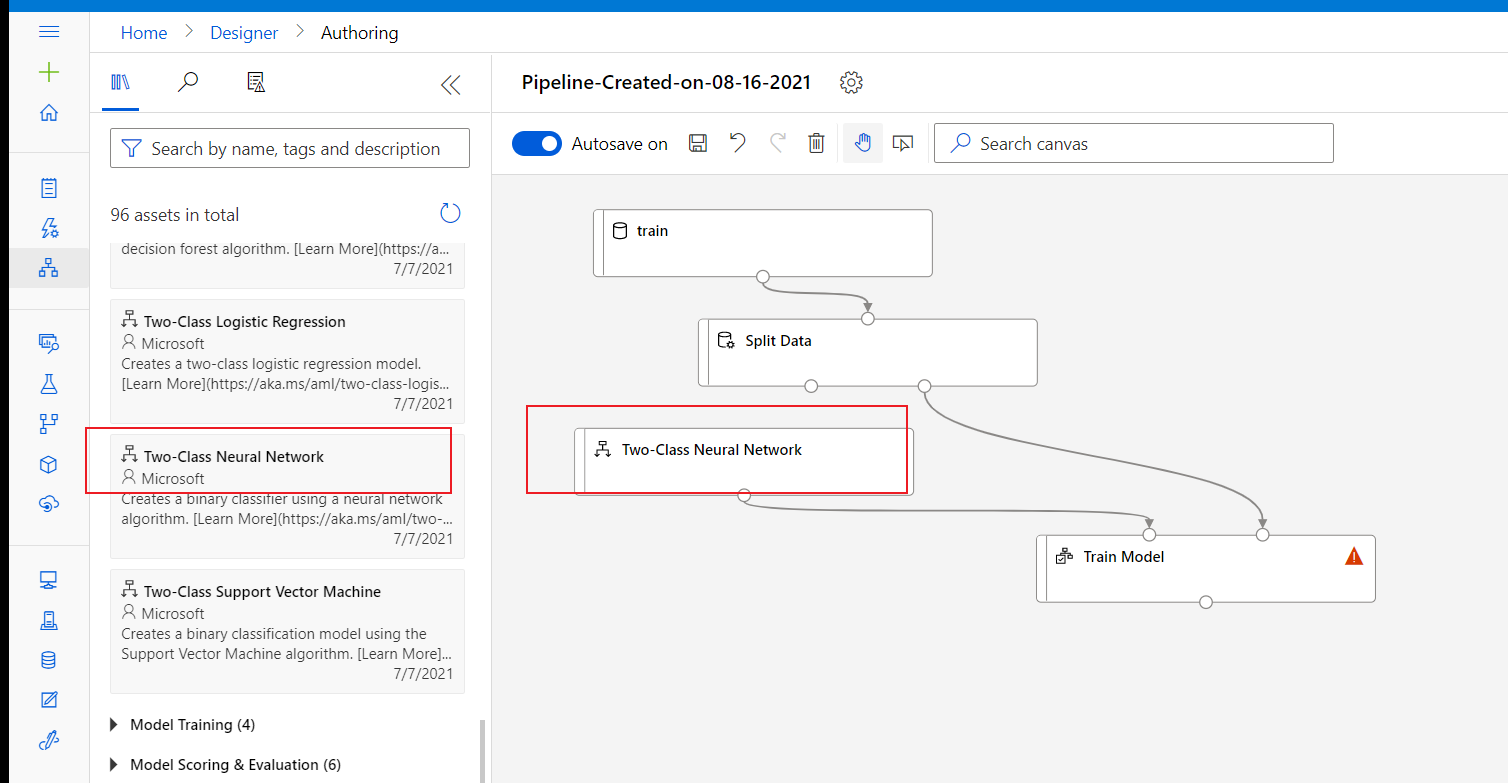Switch to the magnifier search tab
The image size is (1508, 783).
[x=187, y=83]
